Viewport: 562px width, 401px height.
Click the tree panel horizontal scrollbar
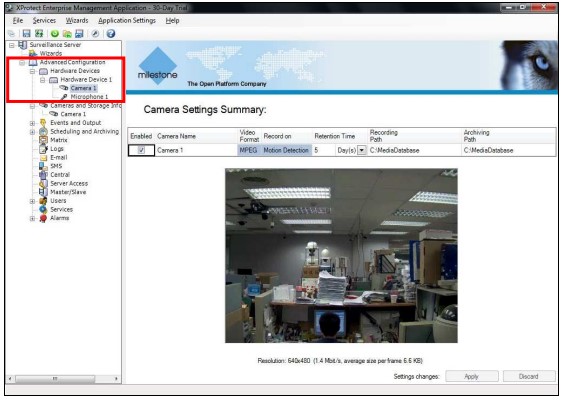tap(63, 378)
